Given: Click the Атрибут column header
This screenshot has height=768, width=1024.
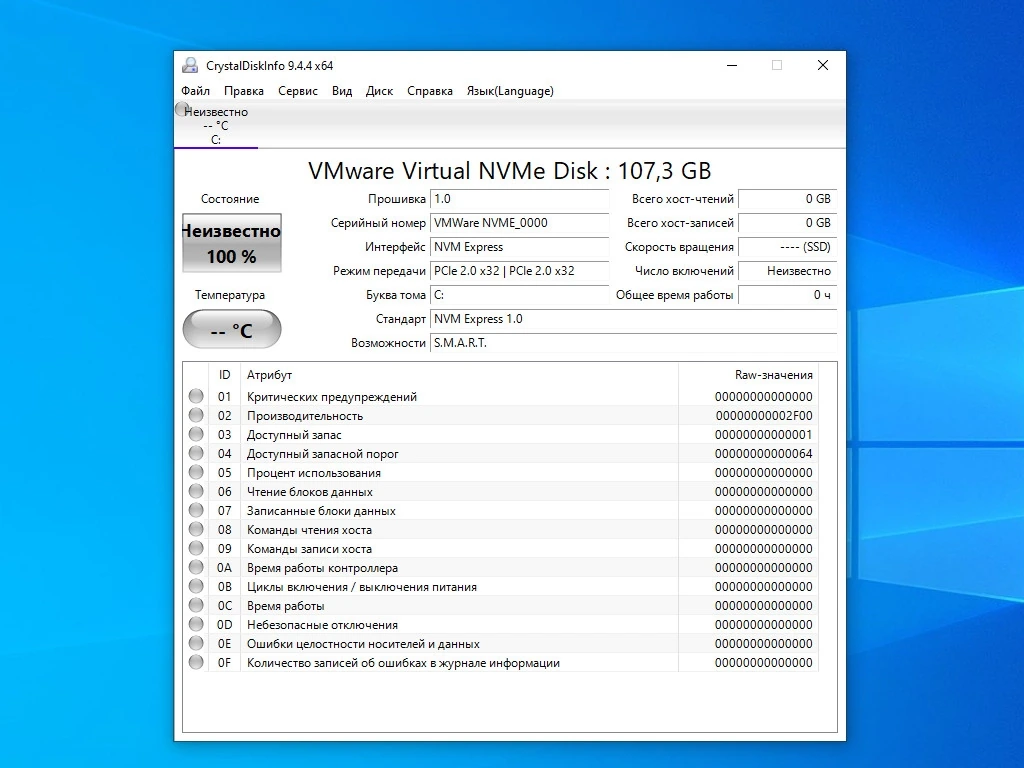Looking at the screenshot, I should click(460, 375).
